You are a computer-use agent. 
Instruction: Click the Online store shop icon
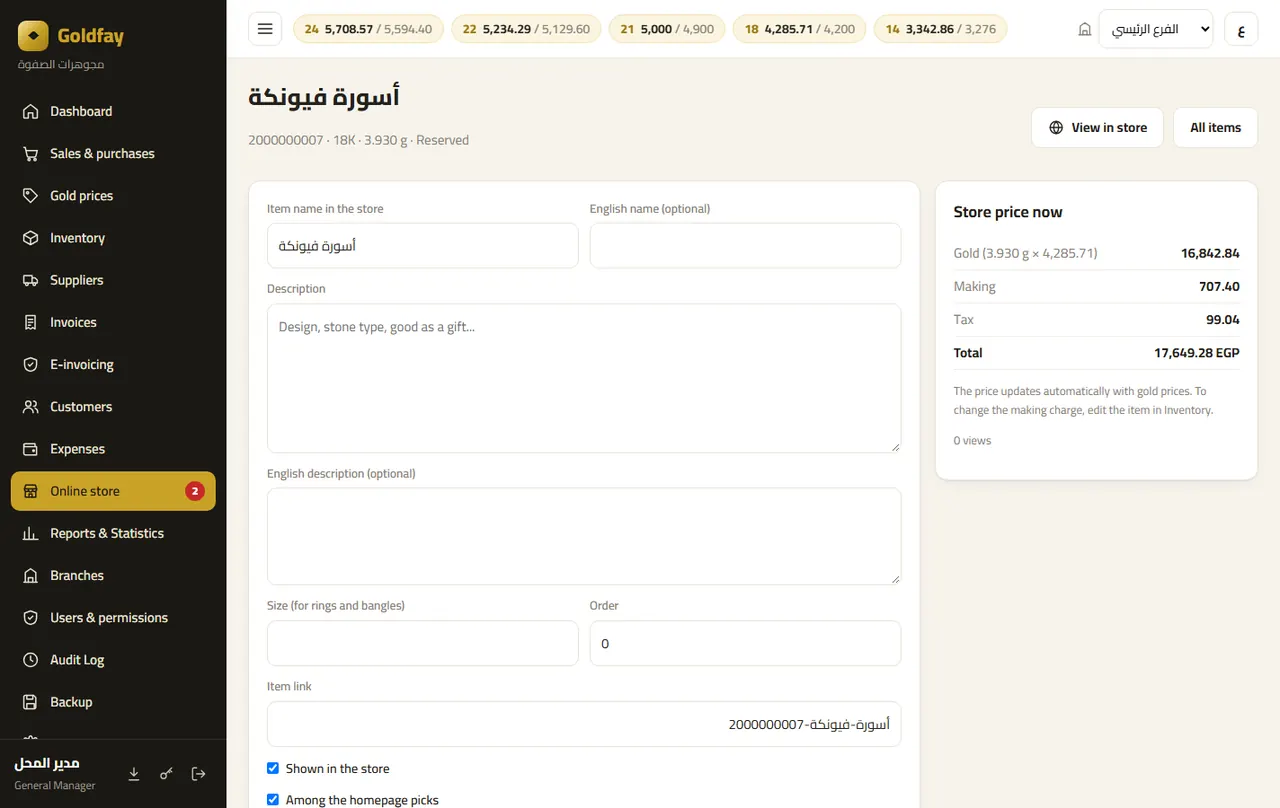click(31, 492)
